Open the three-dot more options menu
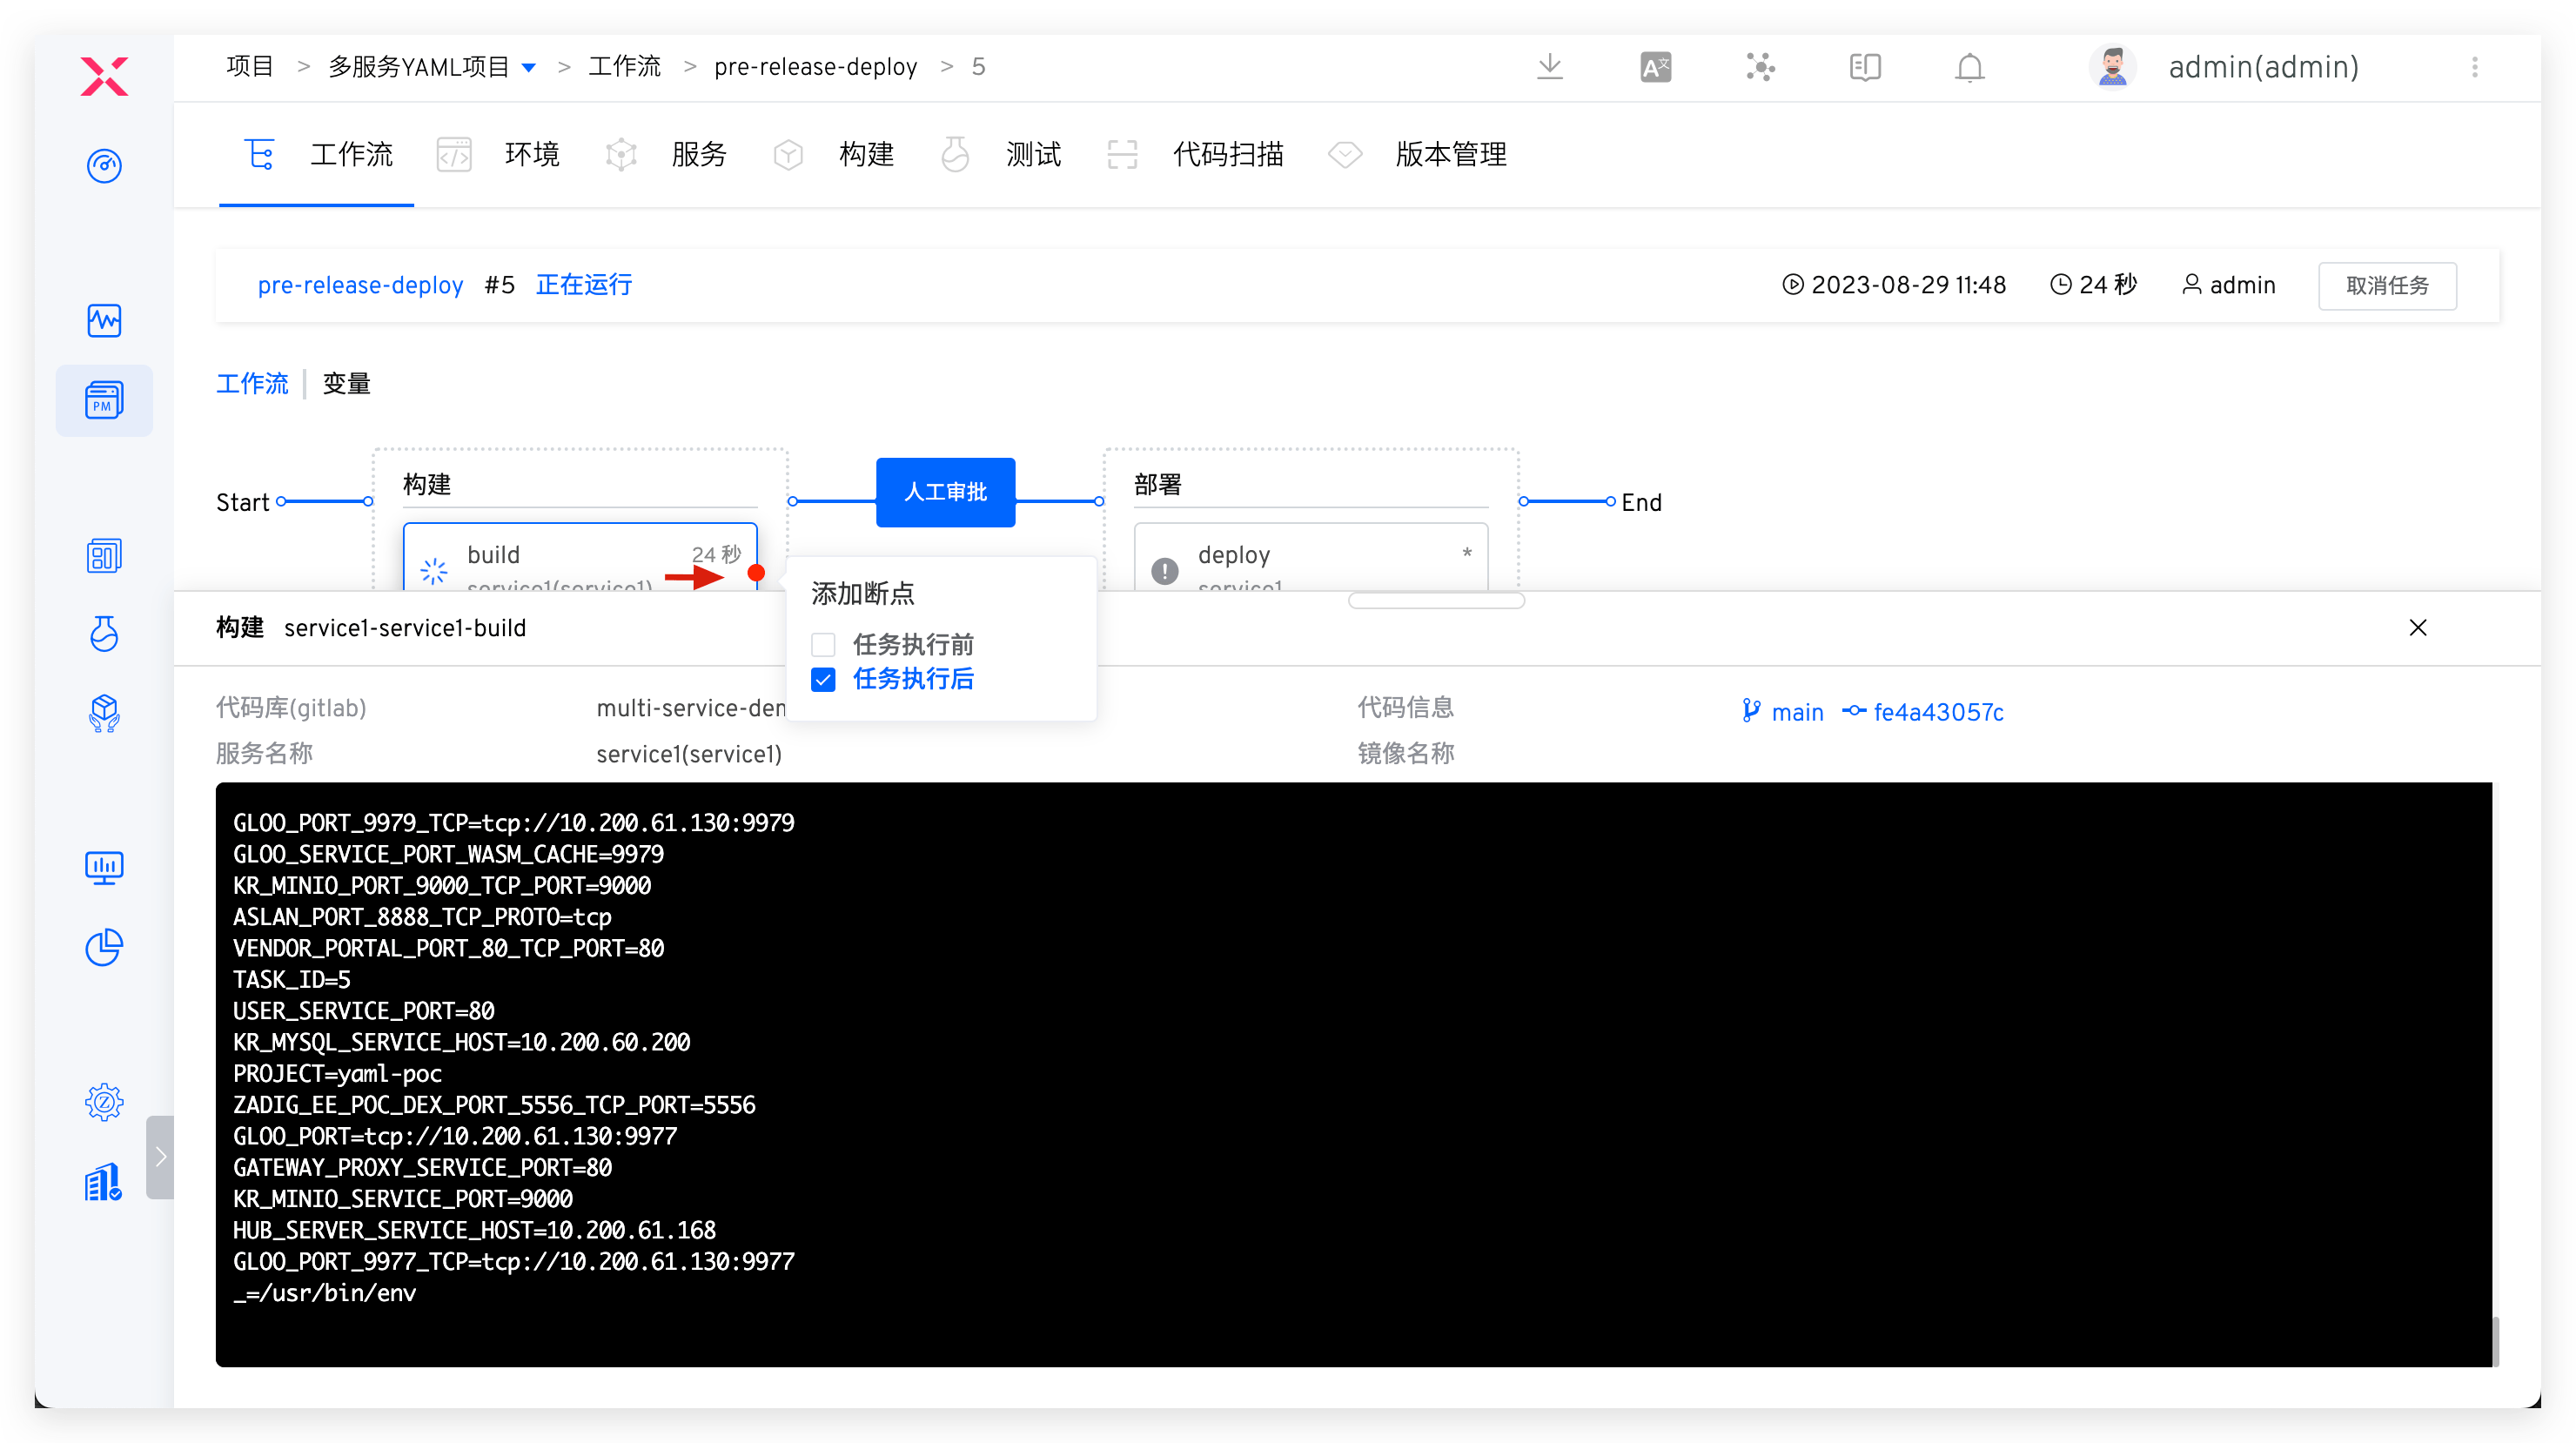 coord(2474,67)
